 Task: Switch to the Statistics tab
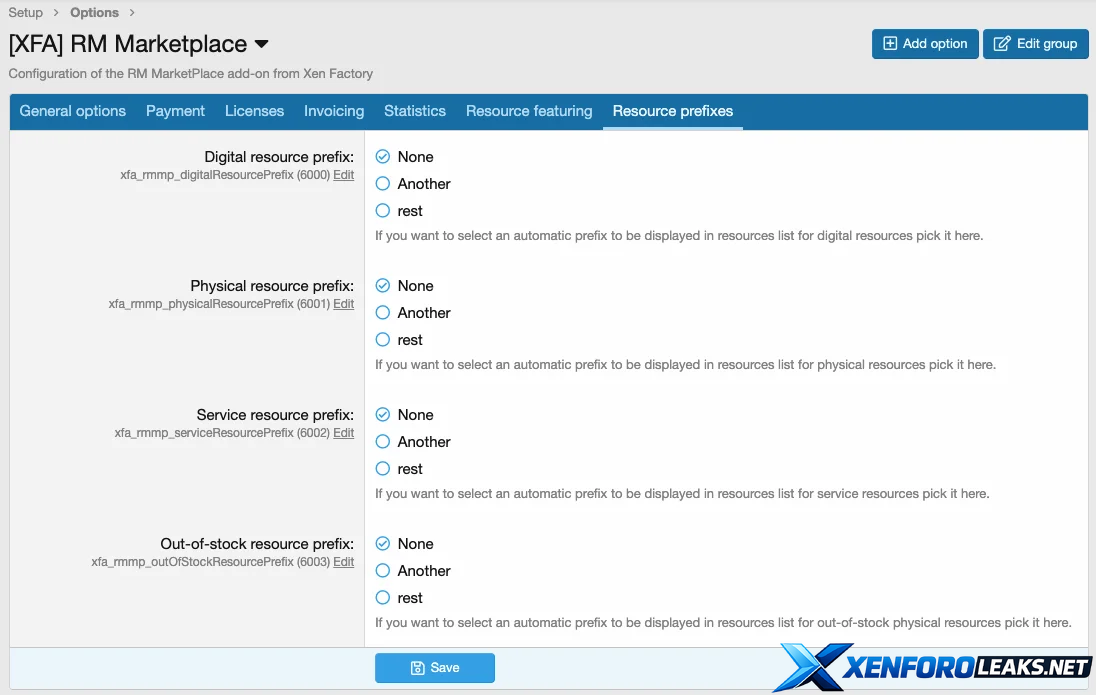415,111
